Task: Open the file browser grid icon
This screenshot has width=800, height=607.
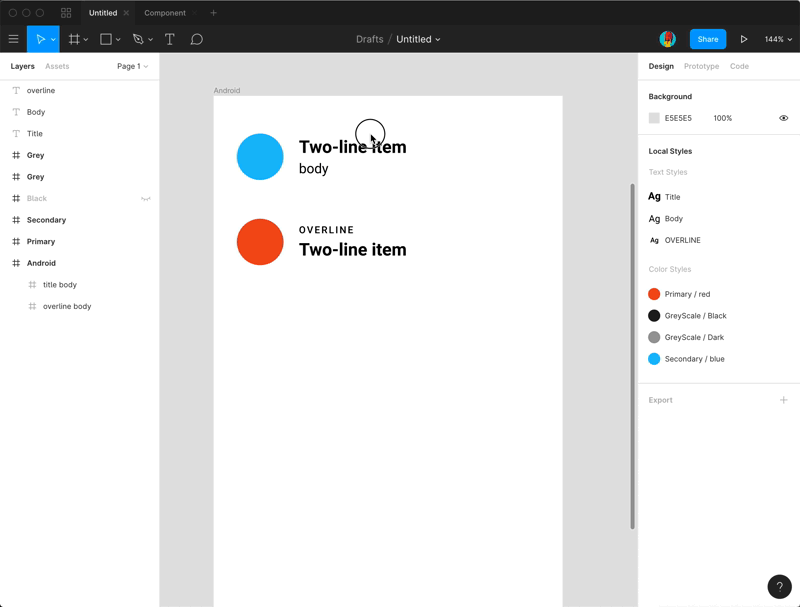Action: (66, 13)
